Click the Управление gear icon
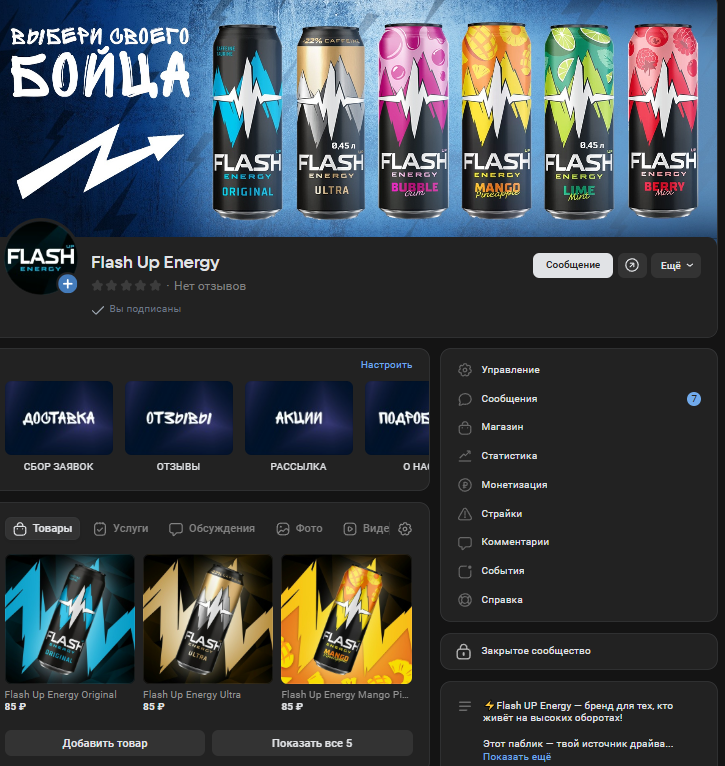725x766 pixels. [x=465, y=370]
